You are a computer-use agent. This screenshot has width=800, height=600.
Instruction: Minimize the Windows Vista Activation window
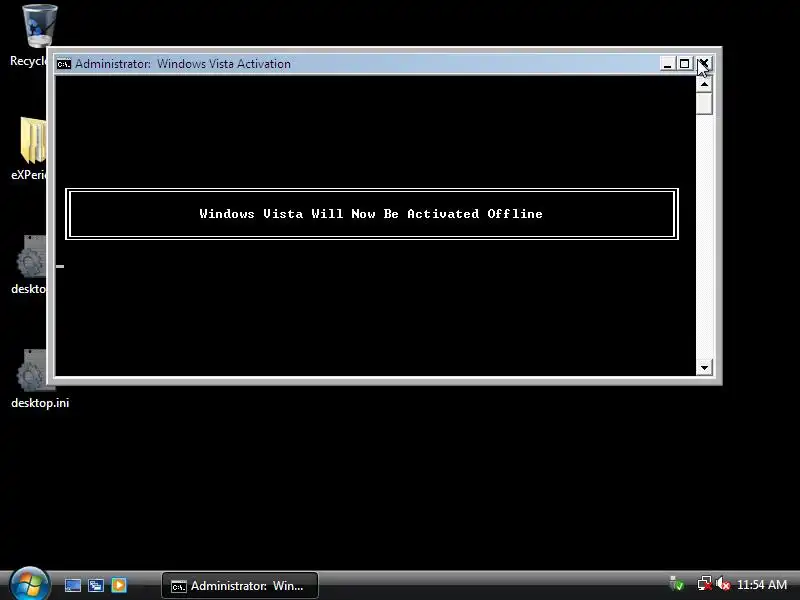pyautogui.click(x=667, y=64)
